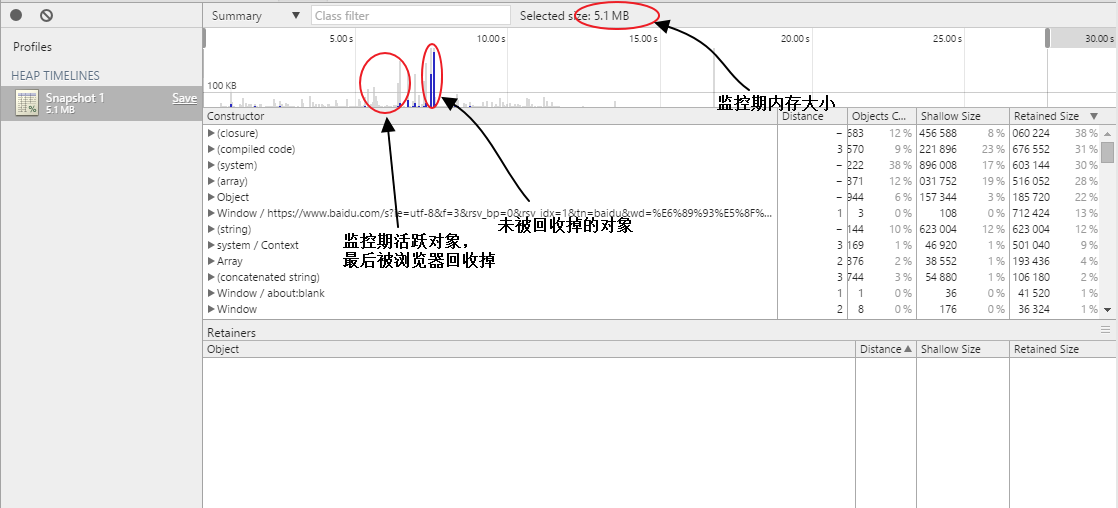1118x508 pixels.
Task: Expand the Window / baidu.com row
Action: click(211, 213)
